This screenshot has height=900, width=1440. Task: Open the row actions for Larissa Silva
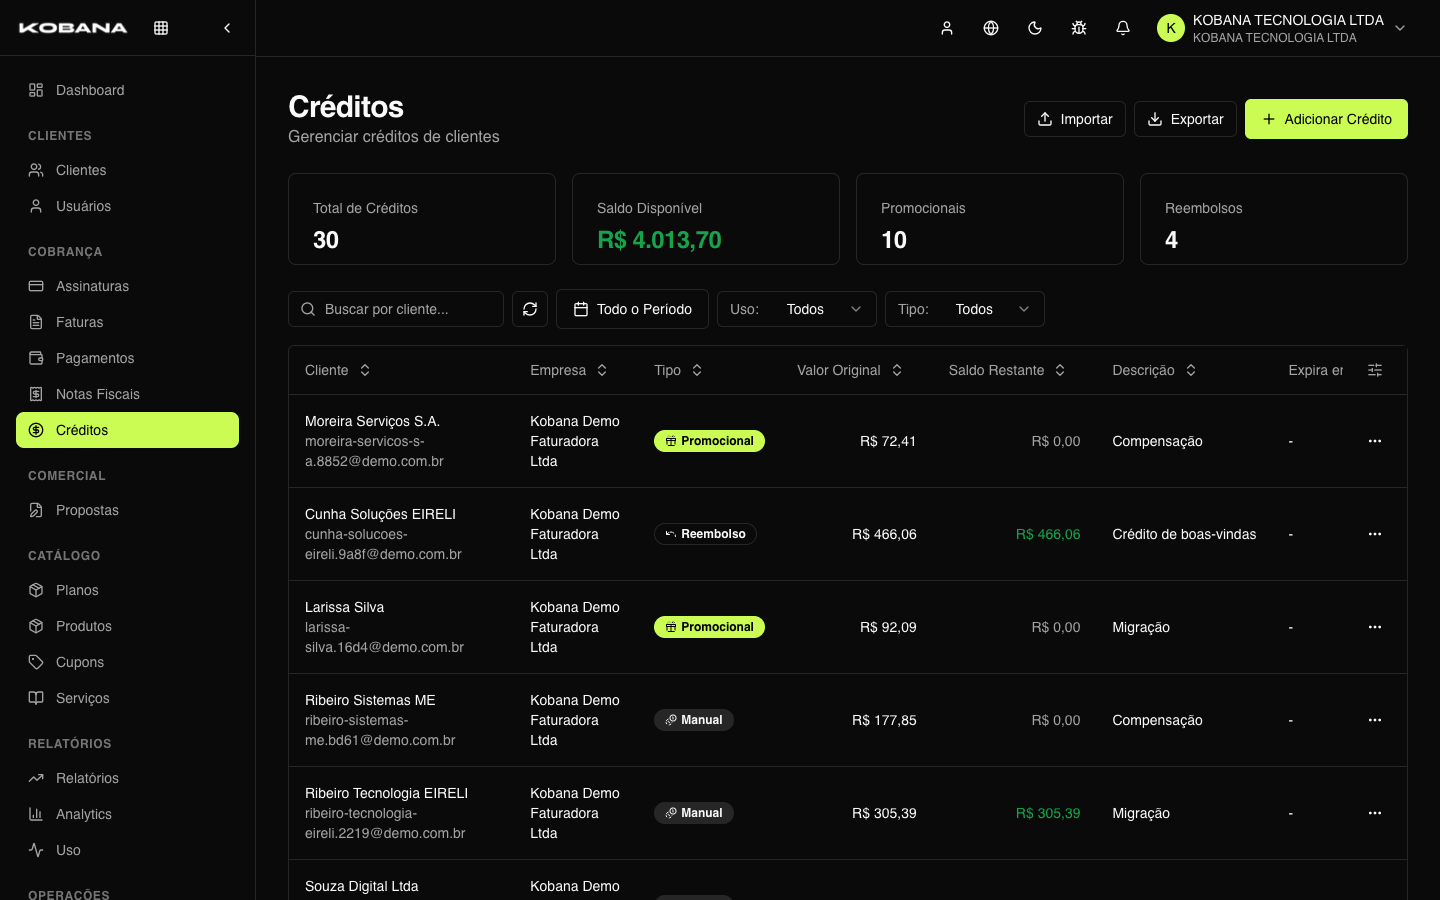point(1375,627)
